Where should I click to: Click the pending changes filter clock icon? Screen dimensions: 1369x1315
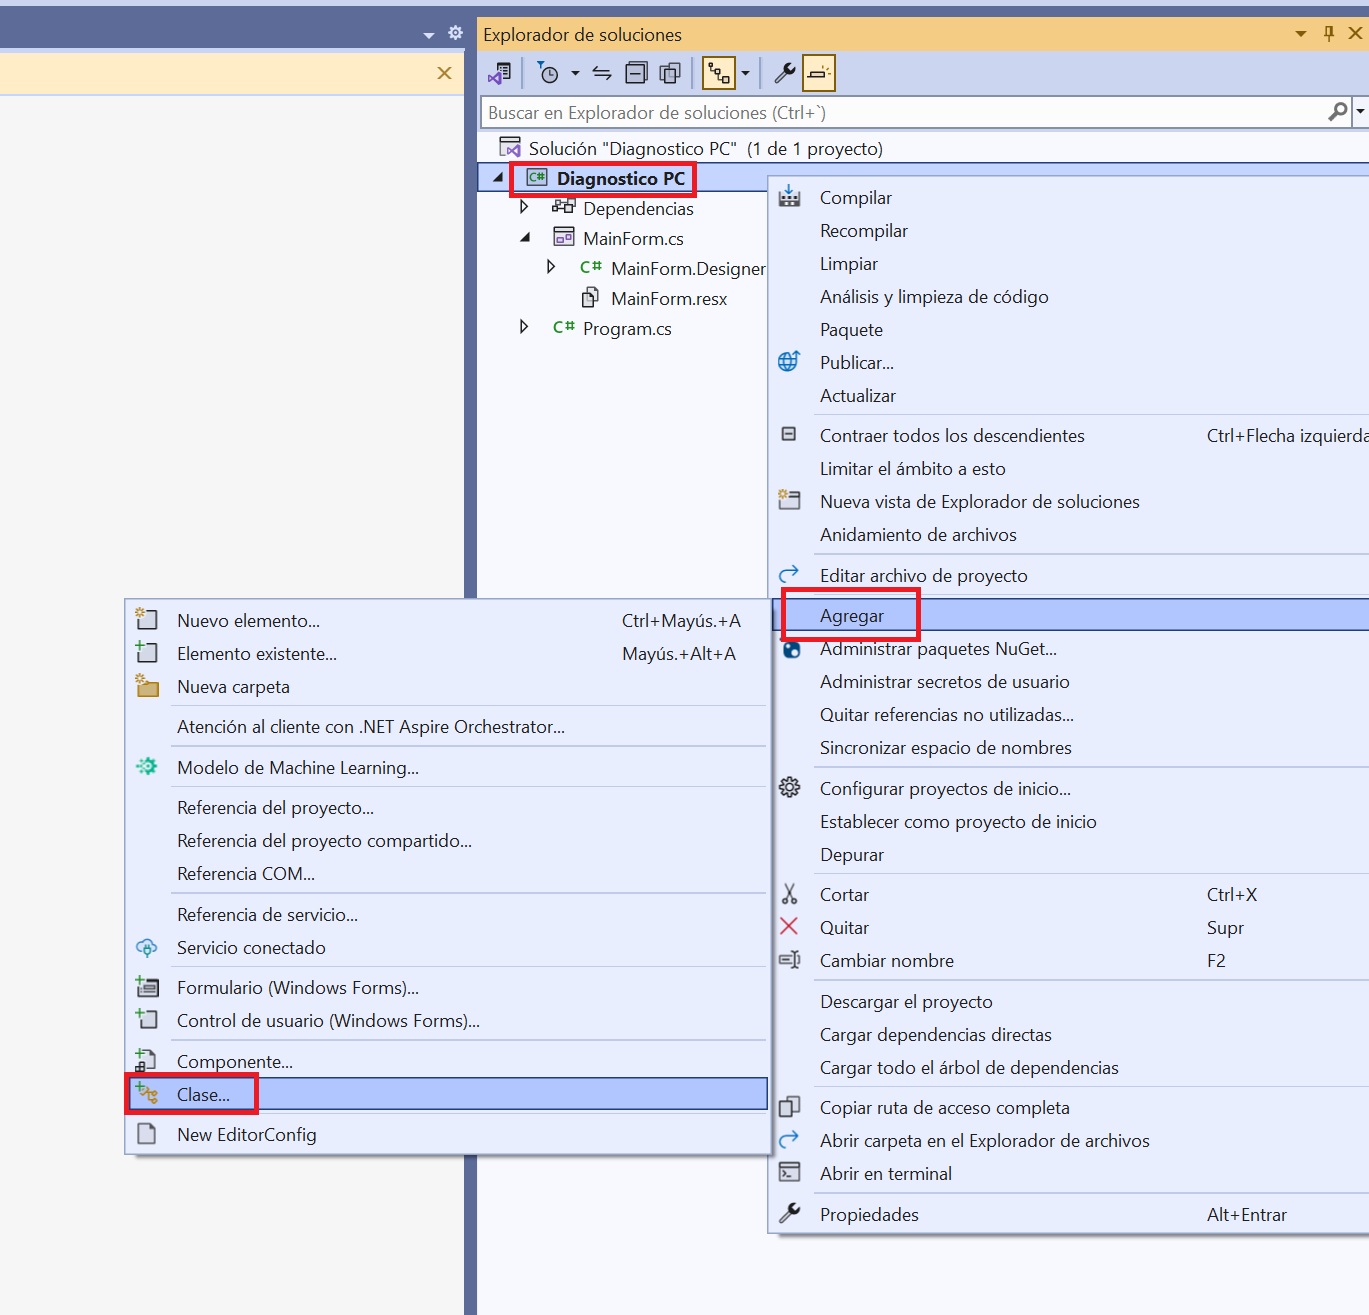pos(548,73)
